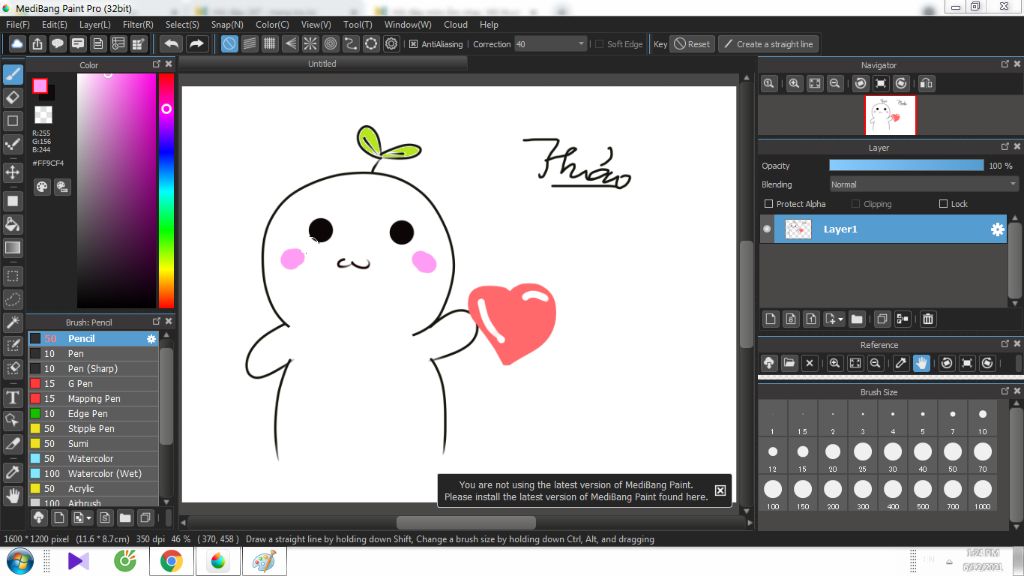
Task: Enable layer Lock checkbox
Action: (943, 204)
